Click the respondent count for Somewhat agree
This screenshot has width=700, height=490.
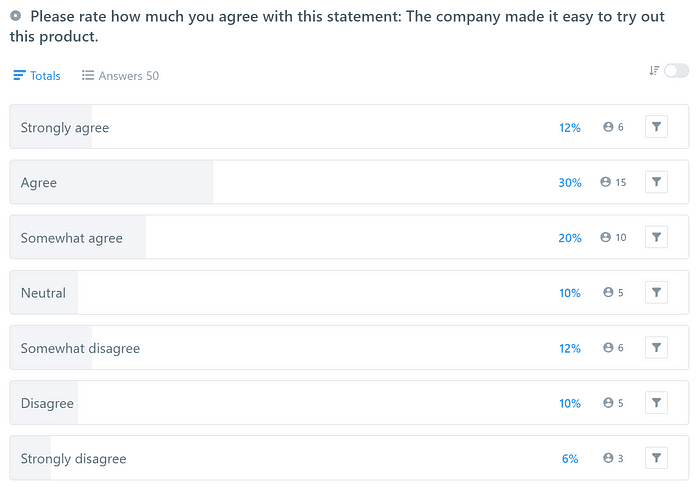[x=613, y=238]
